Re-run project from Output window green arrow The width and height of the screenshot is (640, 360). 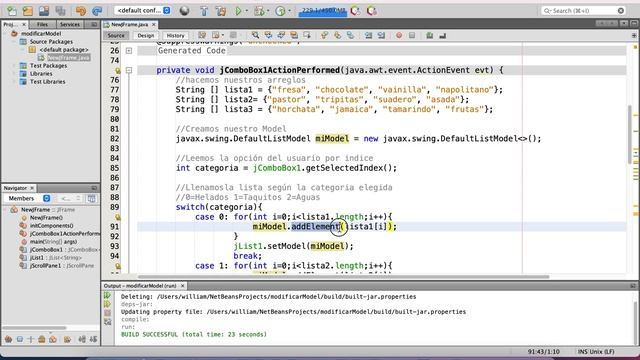coord(107,296)
